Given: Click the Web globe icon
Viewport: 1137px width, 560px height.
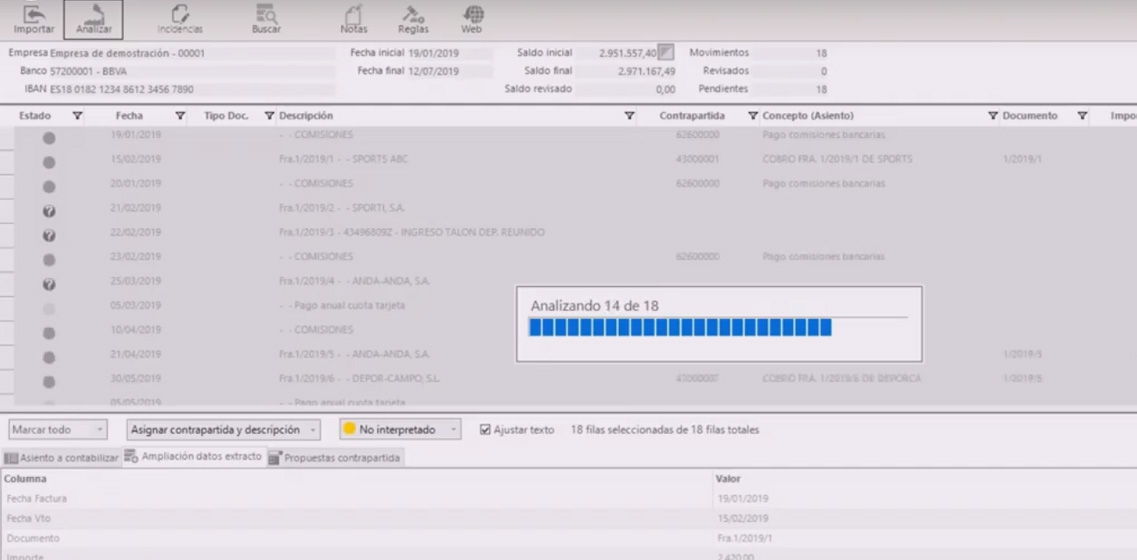Looking at the screenshot, I should (472, 19).
